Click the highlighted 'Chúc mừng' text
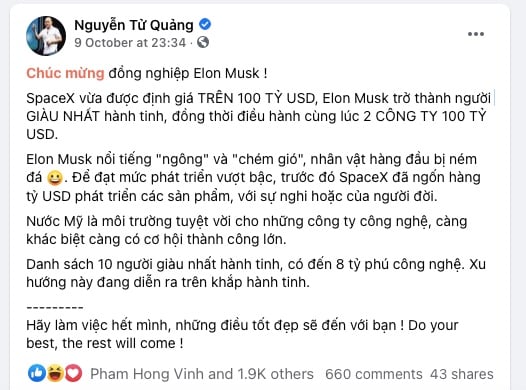 point(65,73)
